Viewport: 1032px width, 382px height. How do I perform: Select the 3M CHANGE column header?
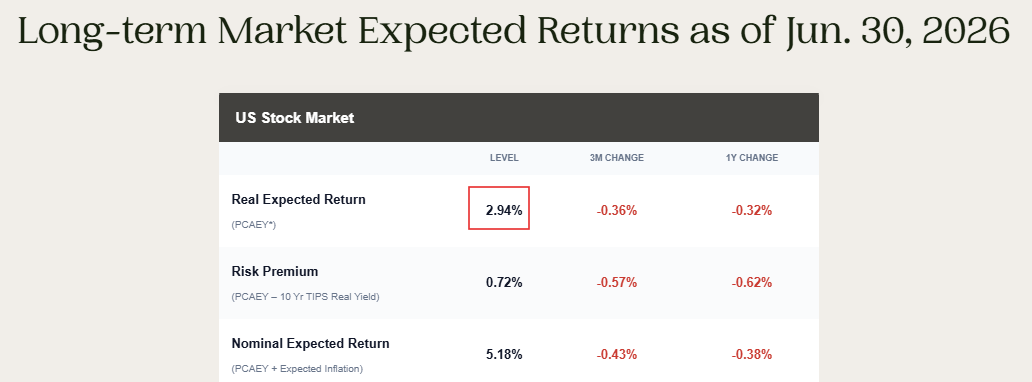[617, 158]
